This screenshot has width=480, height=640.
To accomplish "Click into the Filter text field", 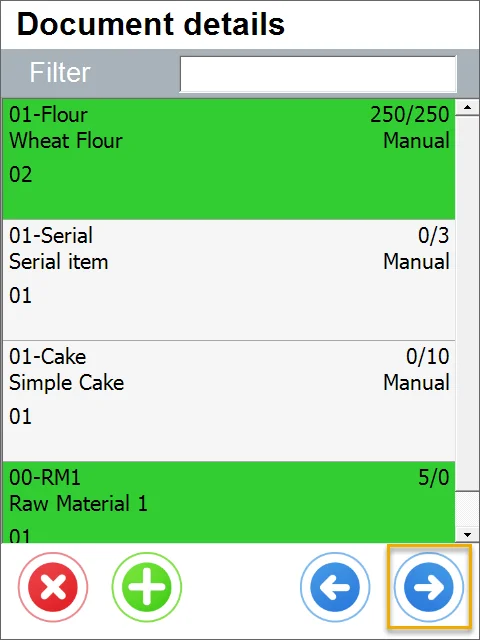I will [x=318, y=74].
